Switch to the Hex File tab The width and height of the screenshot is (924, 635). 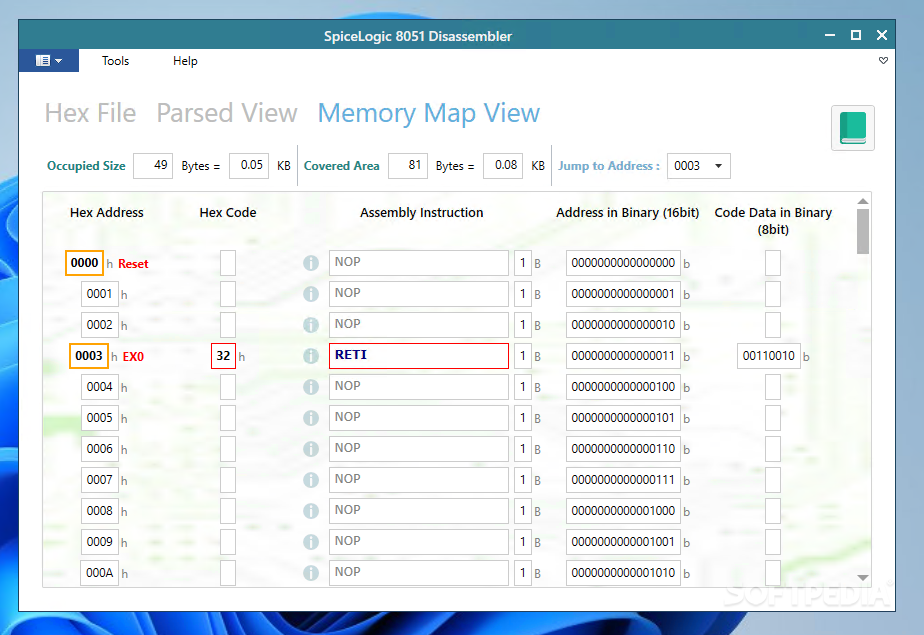(90, 113)
